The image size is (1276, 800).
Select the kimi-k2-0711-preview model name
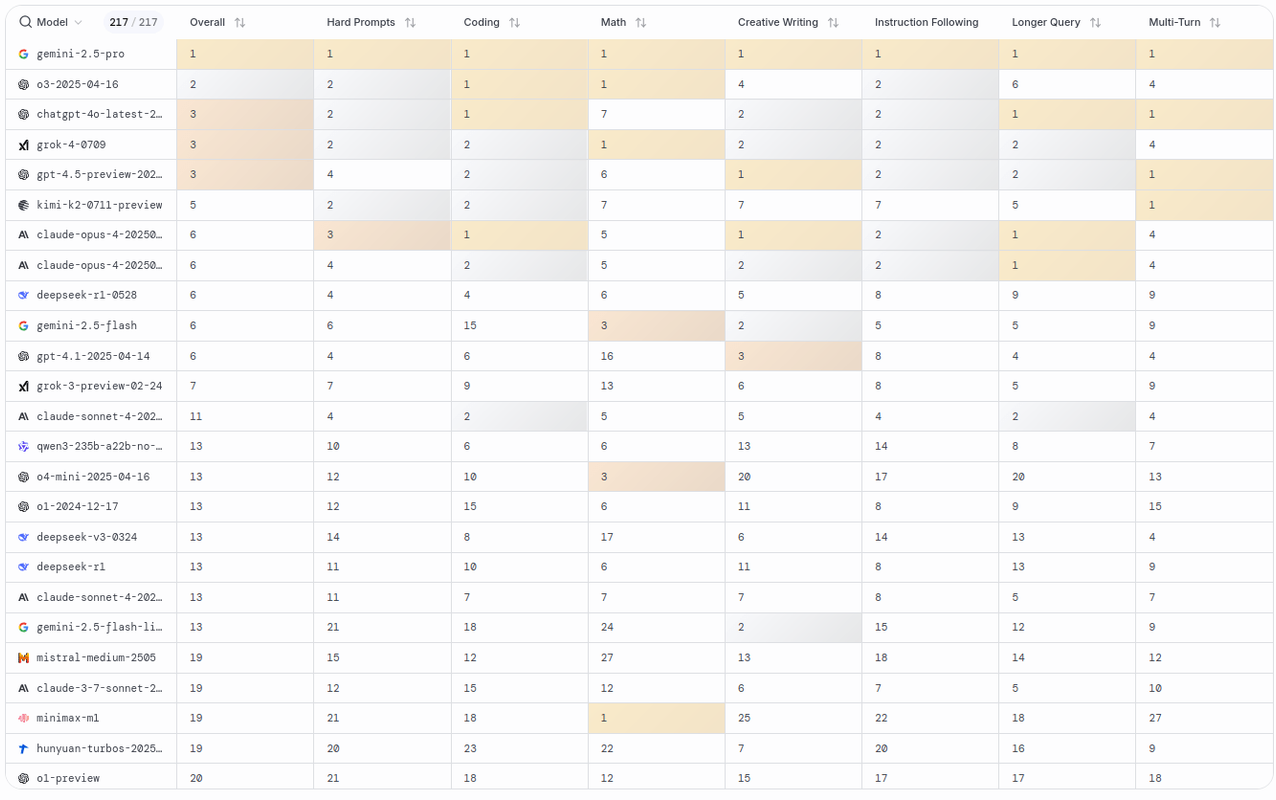point(99,205)
